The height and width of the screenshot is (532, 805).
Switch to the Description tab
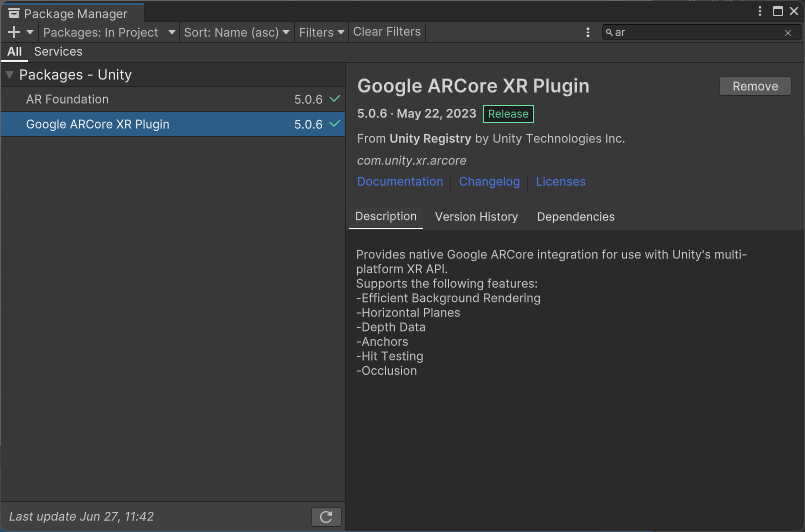pyautogui.click(x=386, y=217)
